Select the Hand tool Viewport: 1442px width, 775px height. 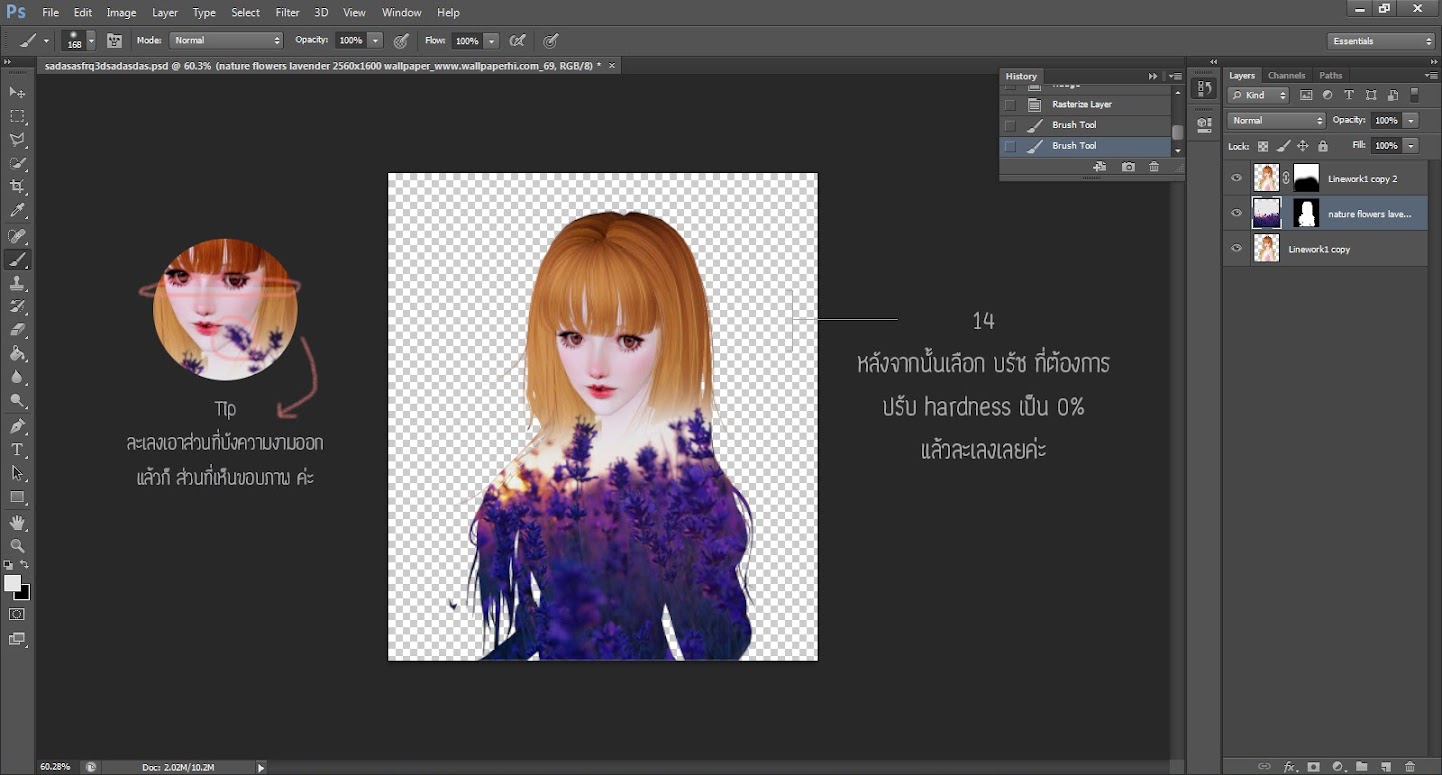(x=17, y=523)
